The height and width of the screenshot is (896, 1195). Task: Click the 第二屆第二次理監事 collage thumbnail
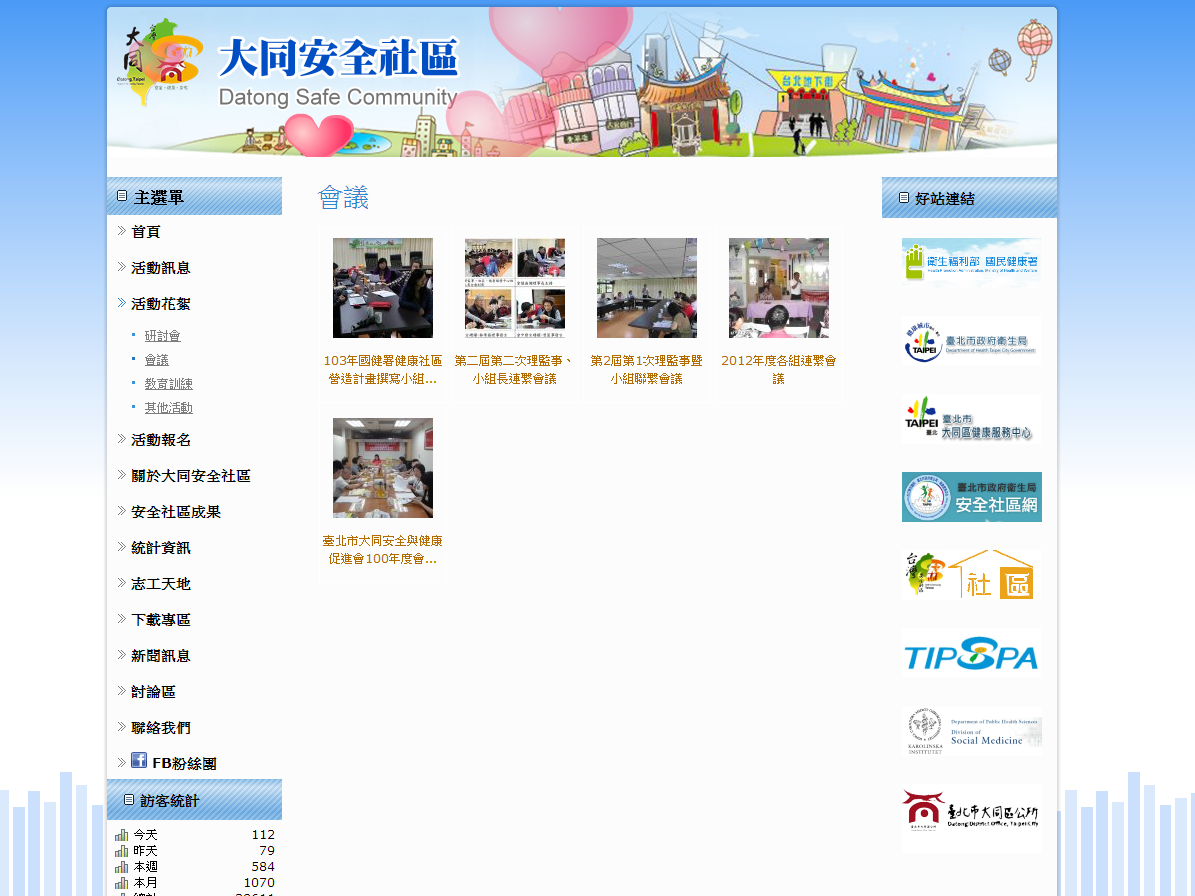click(x=515, y=288)
